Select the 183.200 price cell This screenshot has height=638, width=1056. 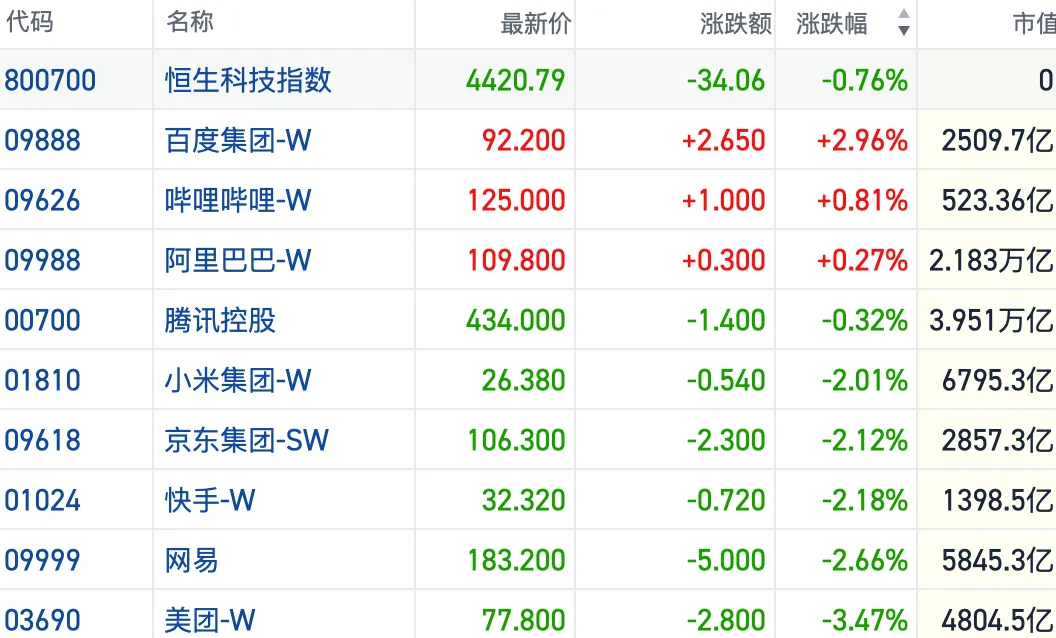[x=517, y=561]
